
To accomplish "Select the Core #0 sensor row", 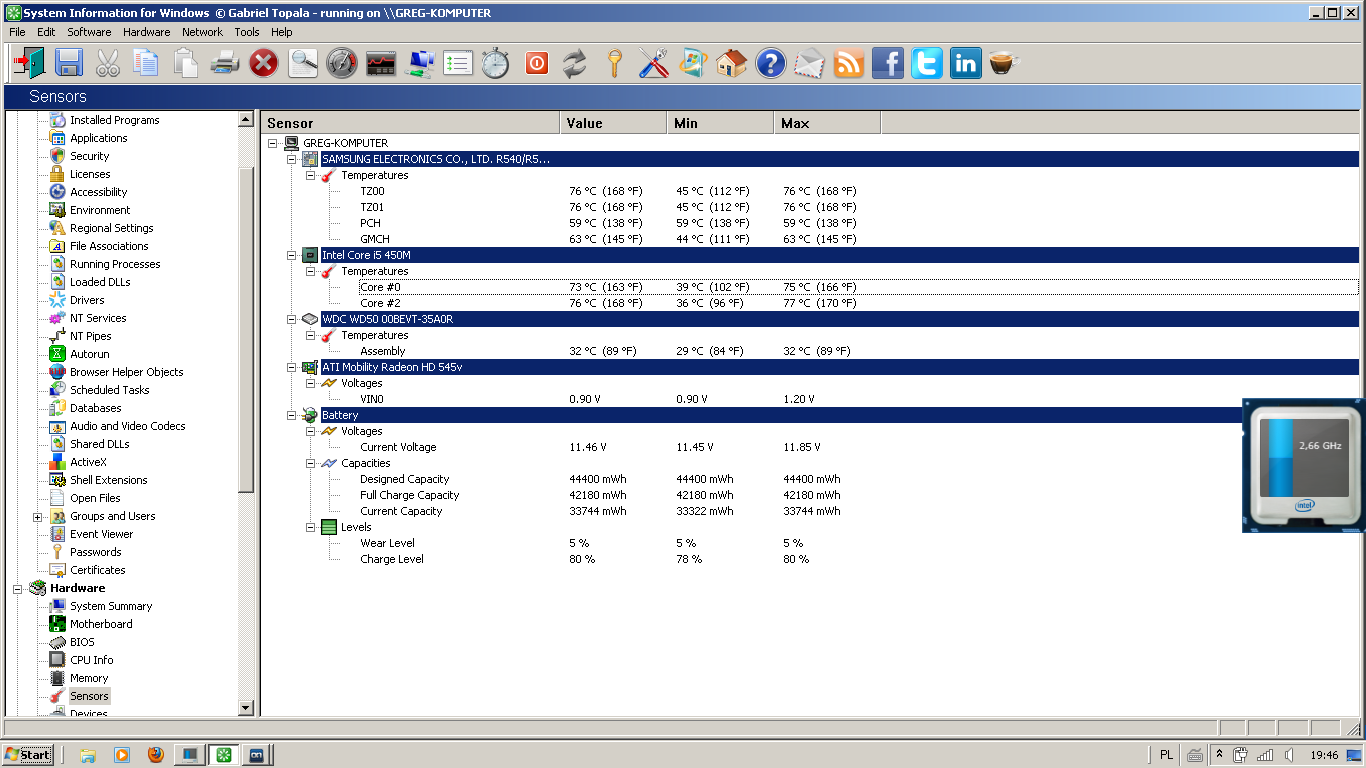I will click(x=858, y=287).
